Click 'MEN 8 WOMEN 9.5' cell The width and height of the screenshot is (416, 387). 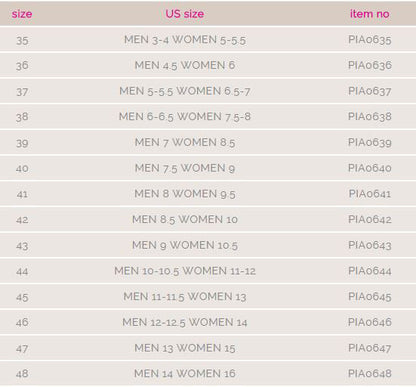[x=185, y=194]
